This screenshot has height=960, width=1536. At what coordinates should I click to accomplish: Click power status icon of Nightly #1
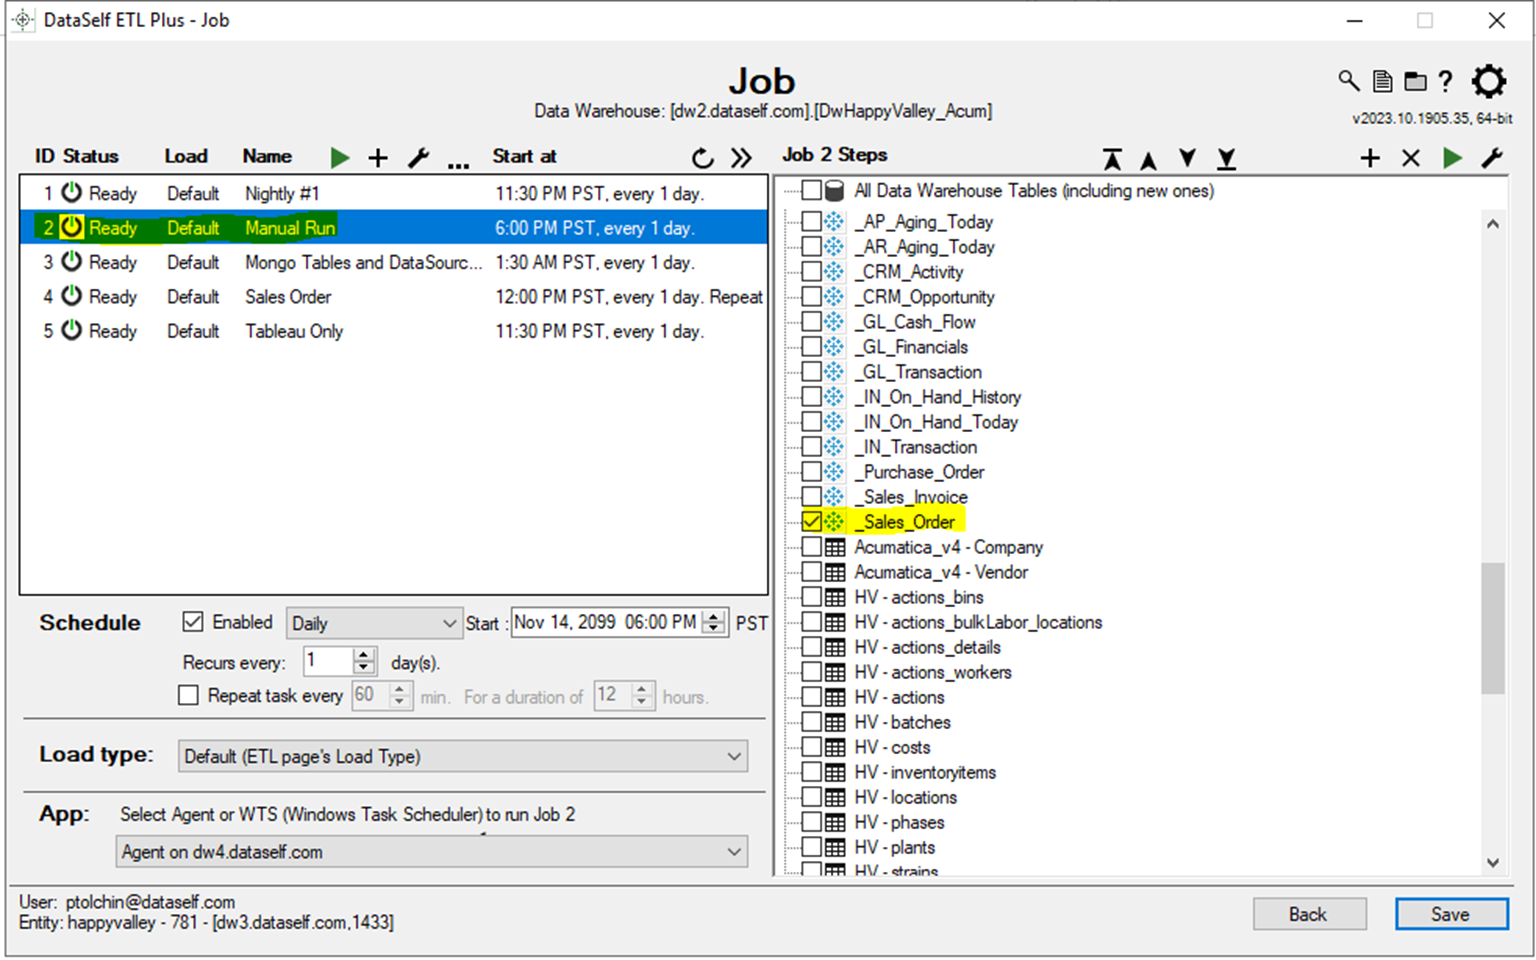pyautogui.click(x=72, y=192)
